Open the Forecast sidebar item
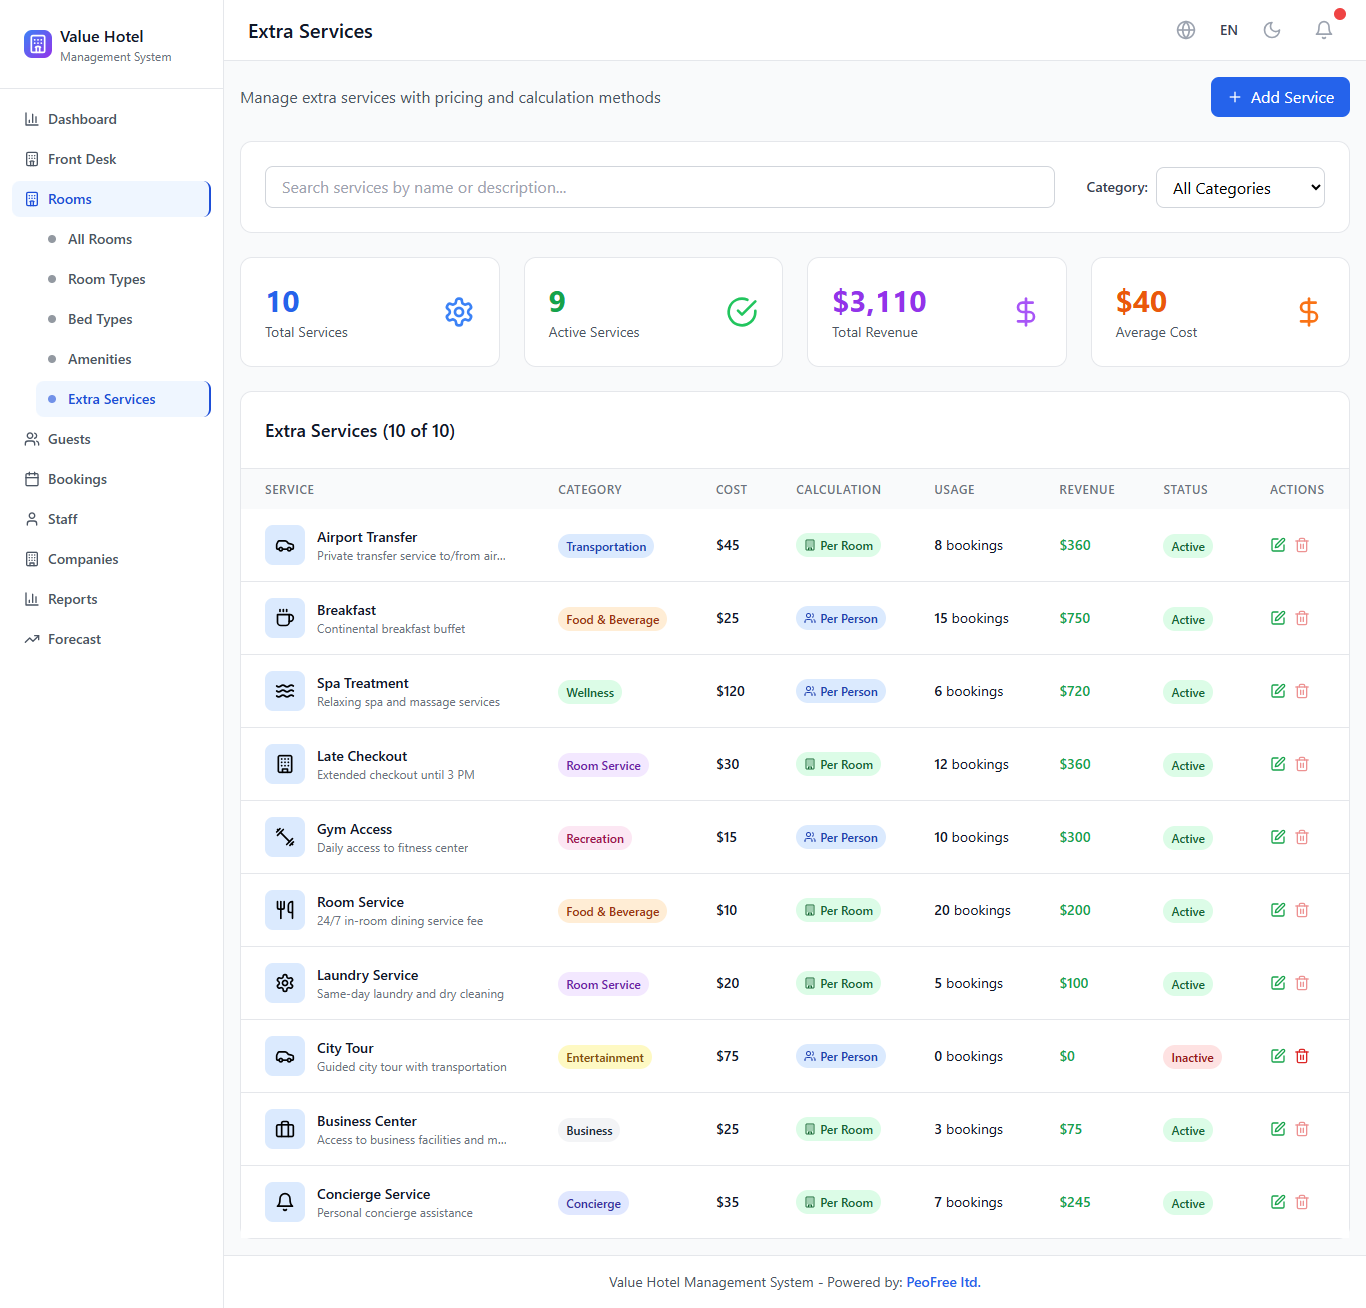Screen dimensions: 1366x1308 coord(74,639)
